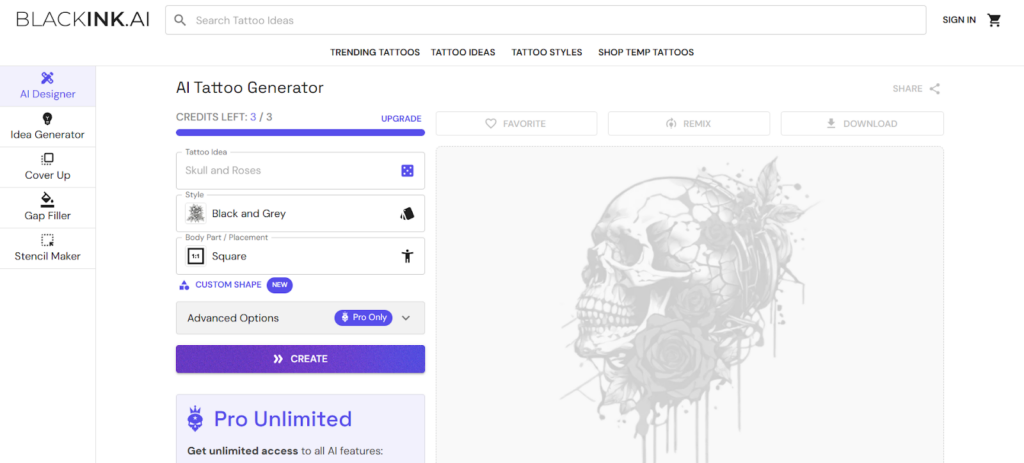The image size is (1024, 463).
Task: Click the UPGRADE credits link
Action: point(401,118)
